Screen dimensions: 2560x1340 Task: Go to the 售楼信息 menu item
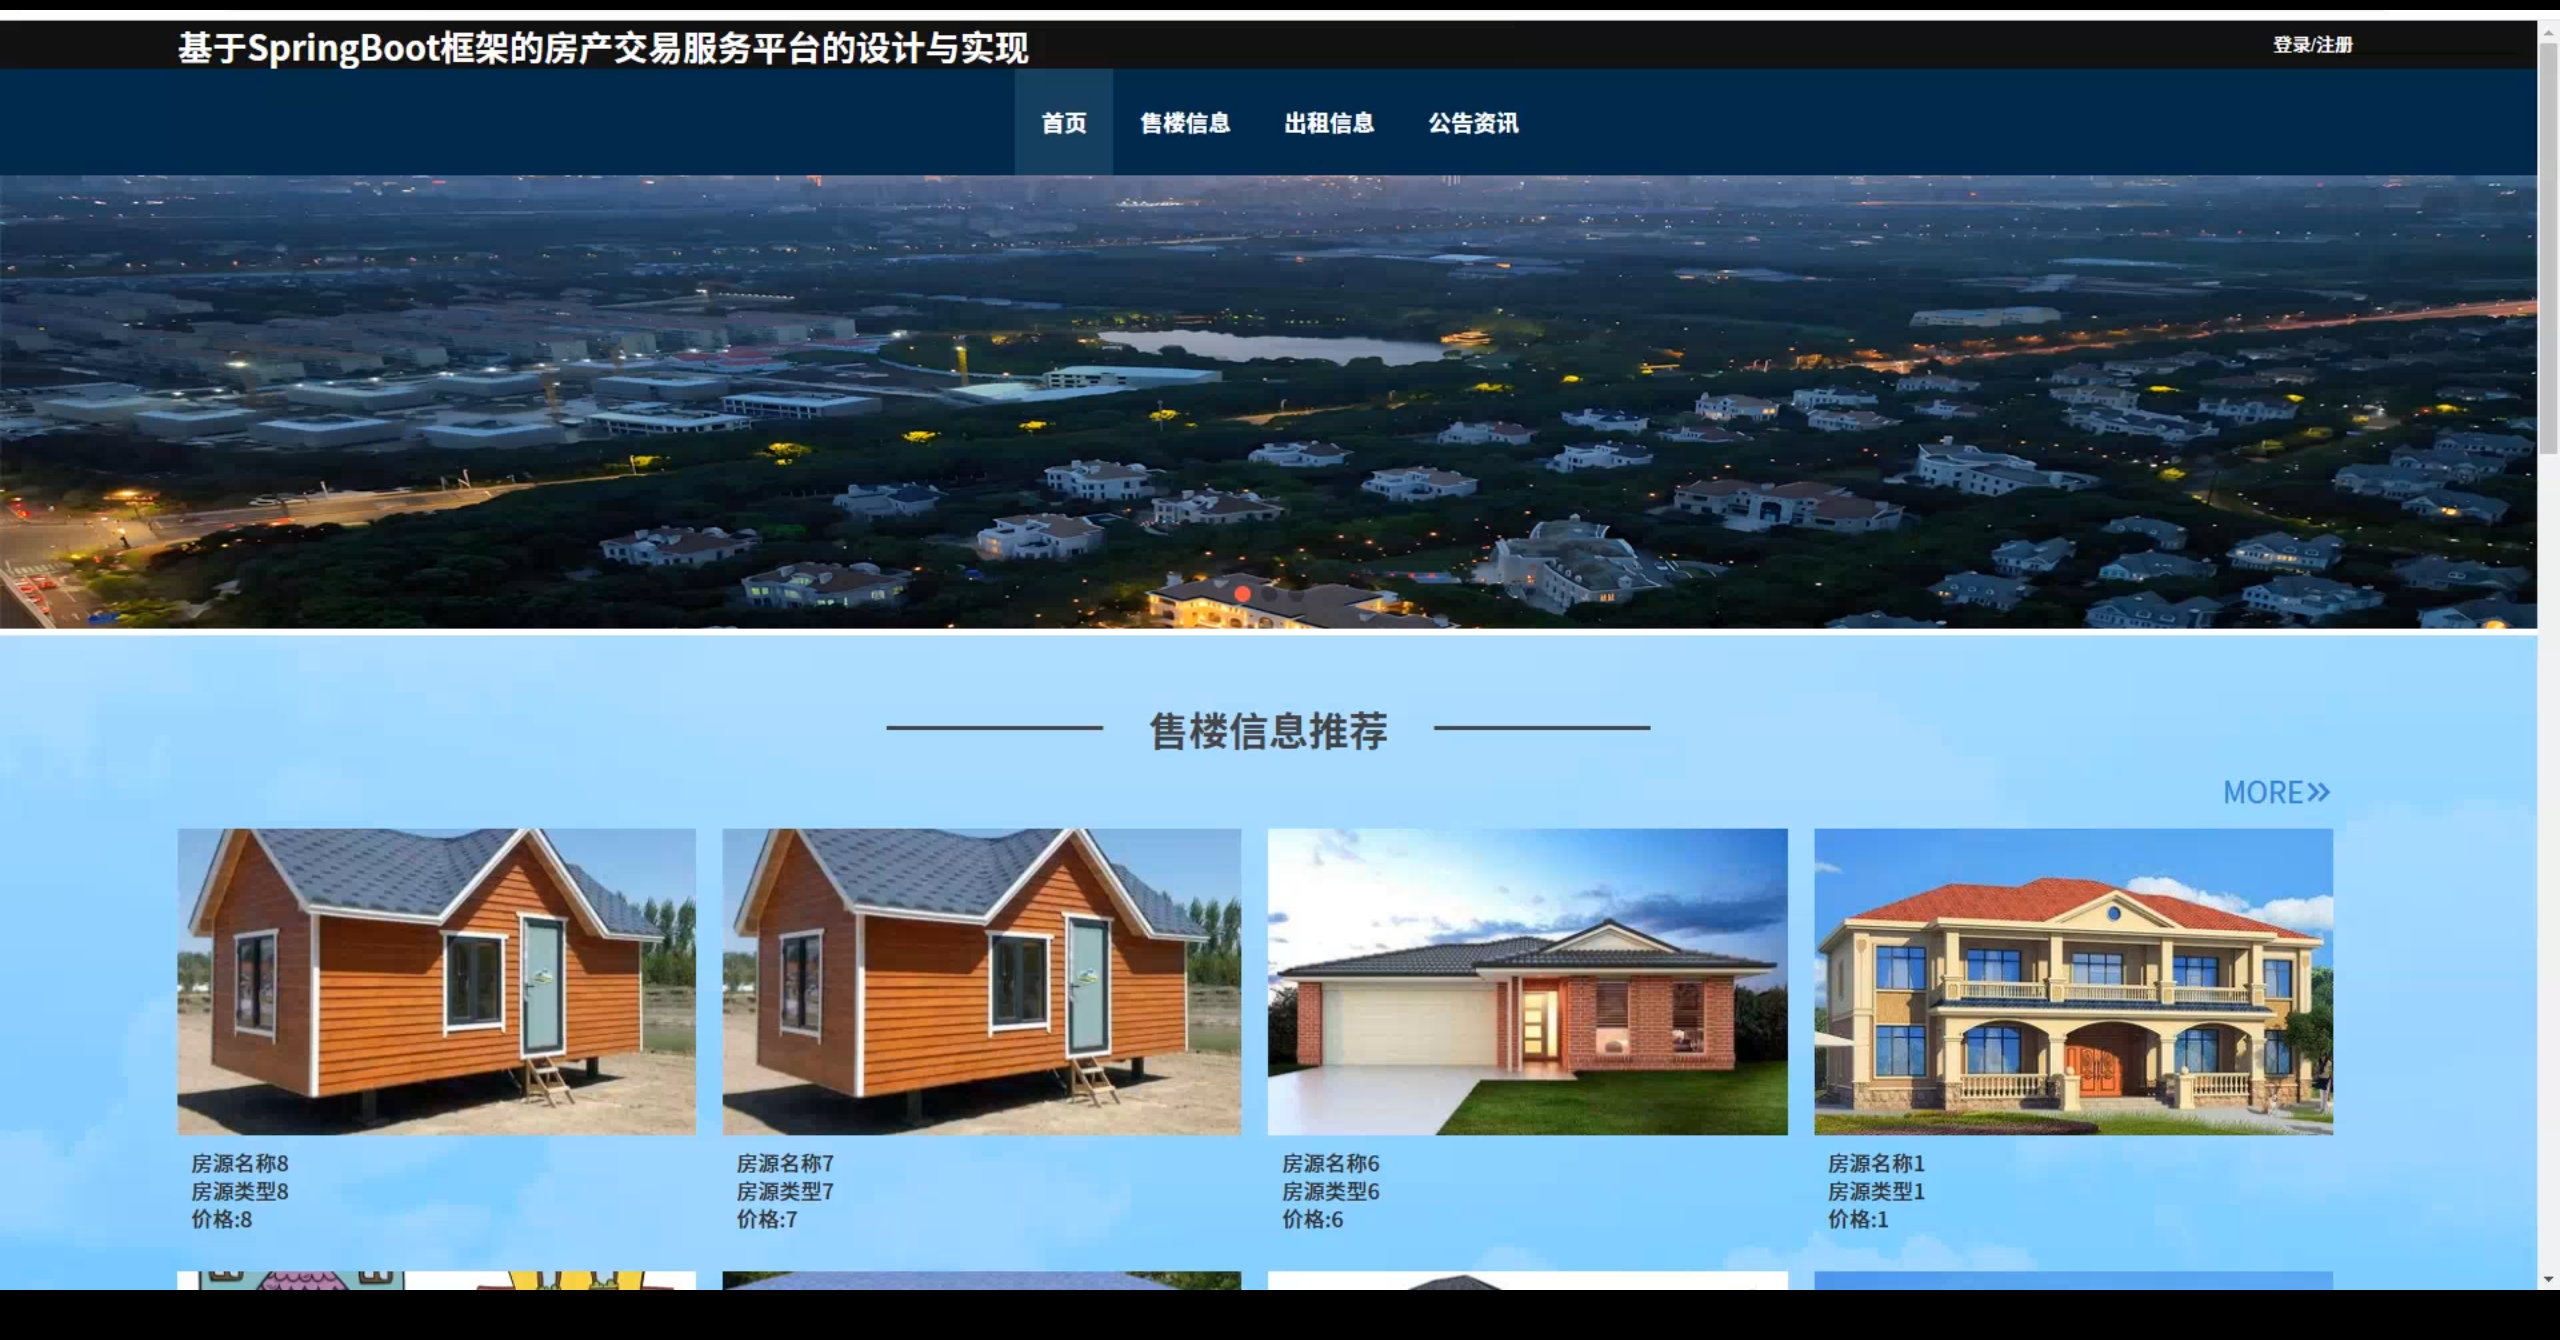[x=1185, y=123]
